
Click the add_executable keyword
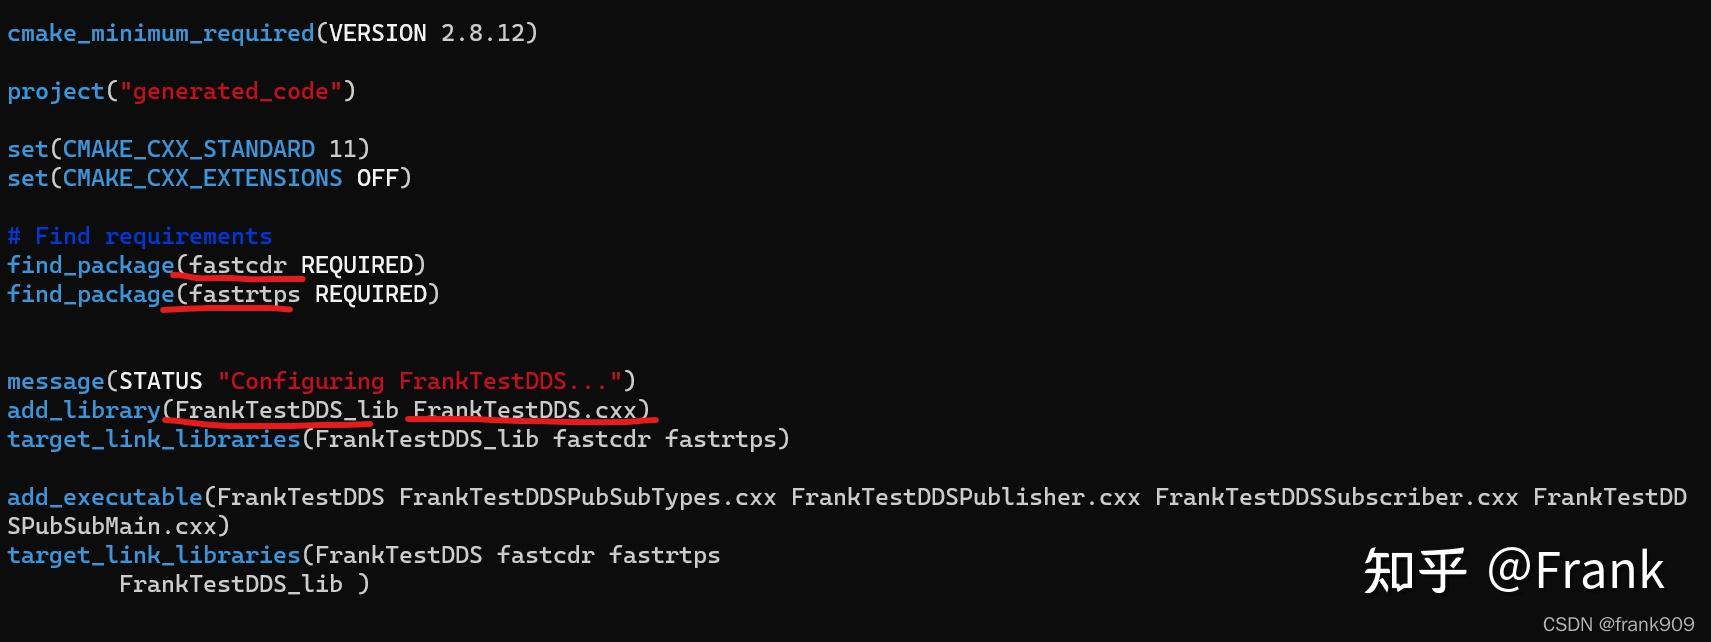[x=104, y=497]
